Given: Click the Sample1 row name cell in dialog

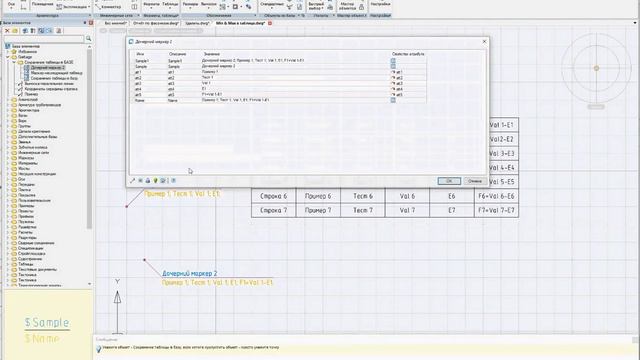Looking at the screenshot, I should (142, 60).
